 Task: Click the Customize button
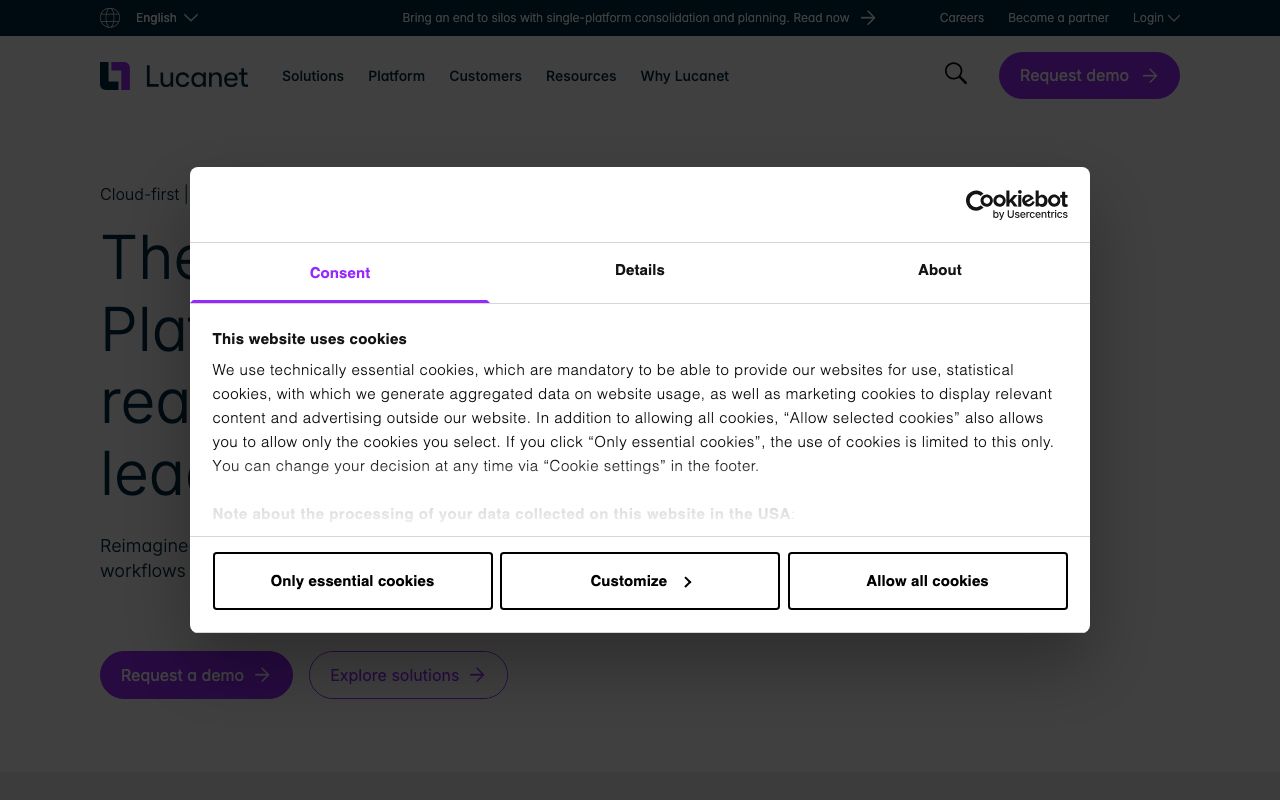[640, 581]
